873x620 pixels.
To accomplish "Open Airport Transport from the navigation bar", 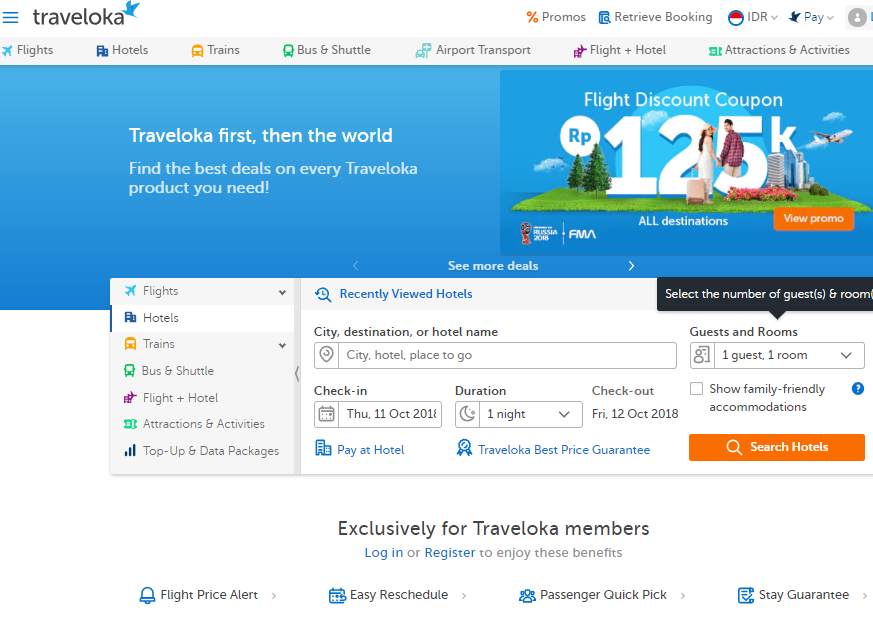I will coord(472,49).
